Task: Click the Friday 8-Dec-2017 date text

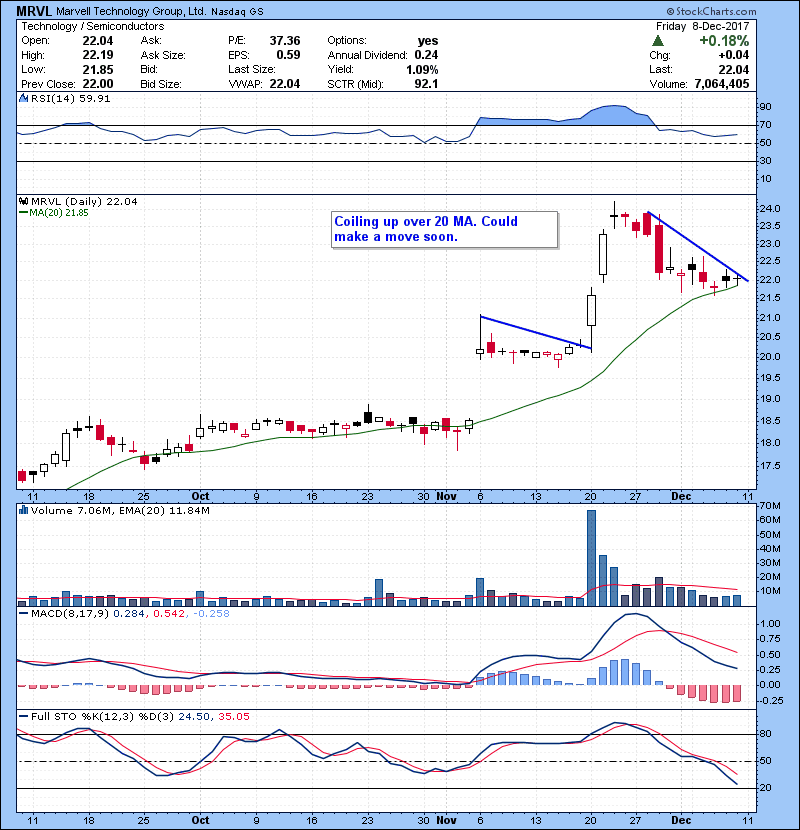Action: click(x=702, y=26)
